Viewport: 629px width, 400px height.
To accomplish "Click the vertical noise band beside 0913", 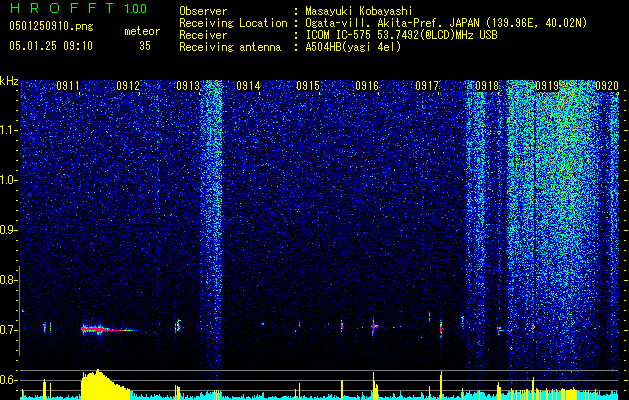I will pos(211,229).
